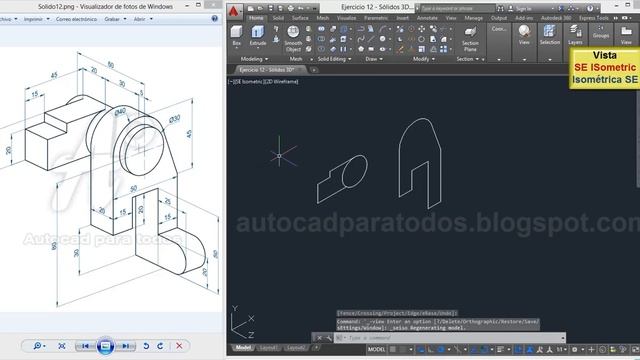
Task: Click the actual size button in Photo Viewer
Action: tap(62, 346)
